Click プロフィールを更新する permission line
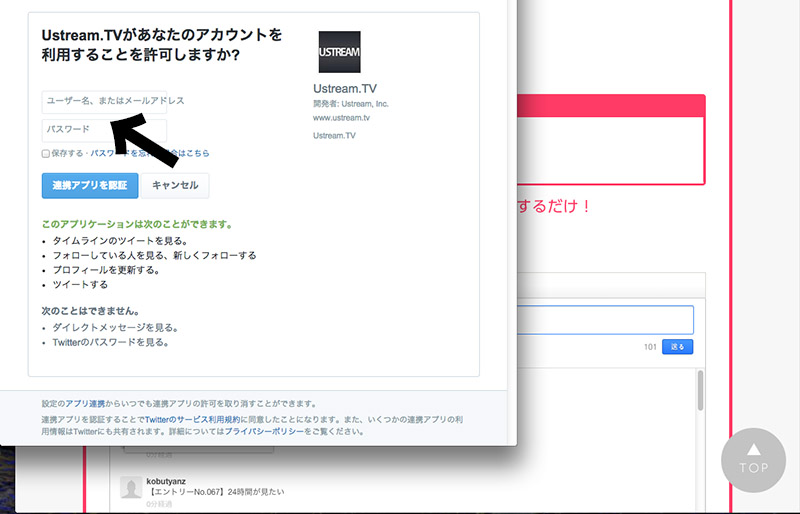 (106, 270)
